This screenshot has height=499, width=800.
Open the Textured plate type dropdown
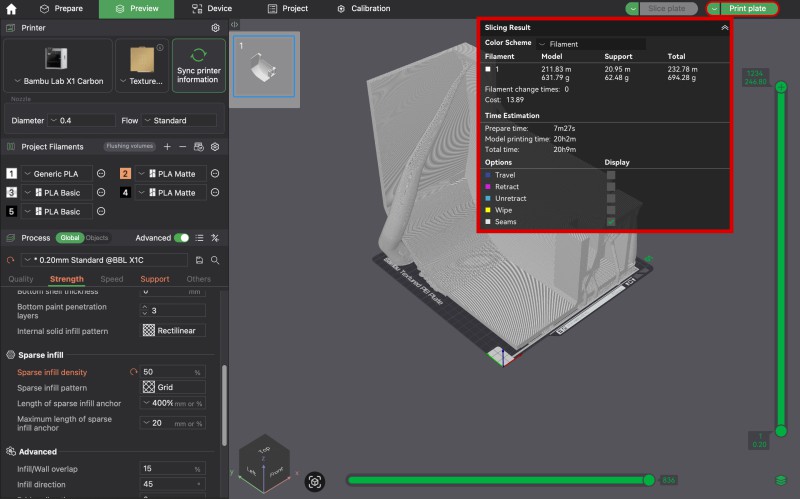pyautogui.click(x=142, y=81)
